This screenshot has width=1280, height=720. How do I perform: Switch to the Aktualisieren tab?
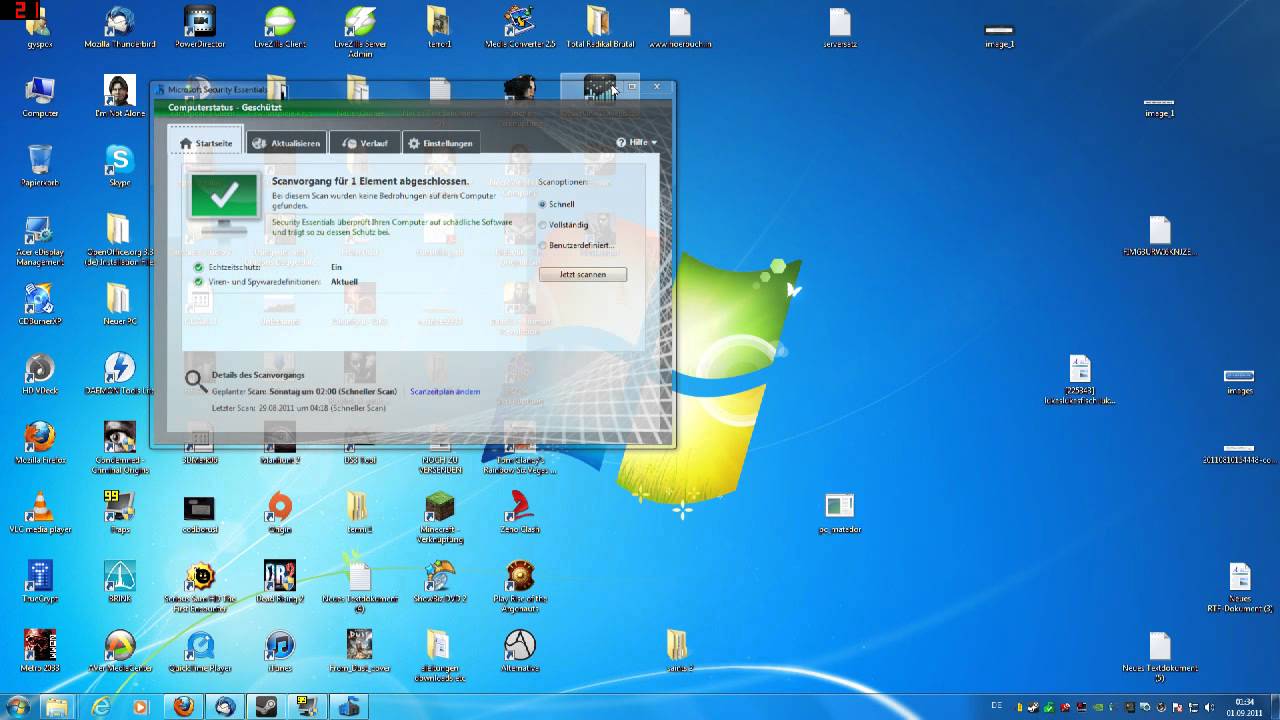click(x=286, y=143)
